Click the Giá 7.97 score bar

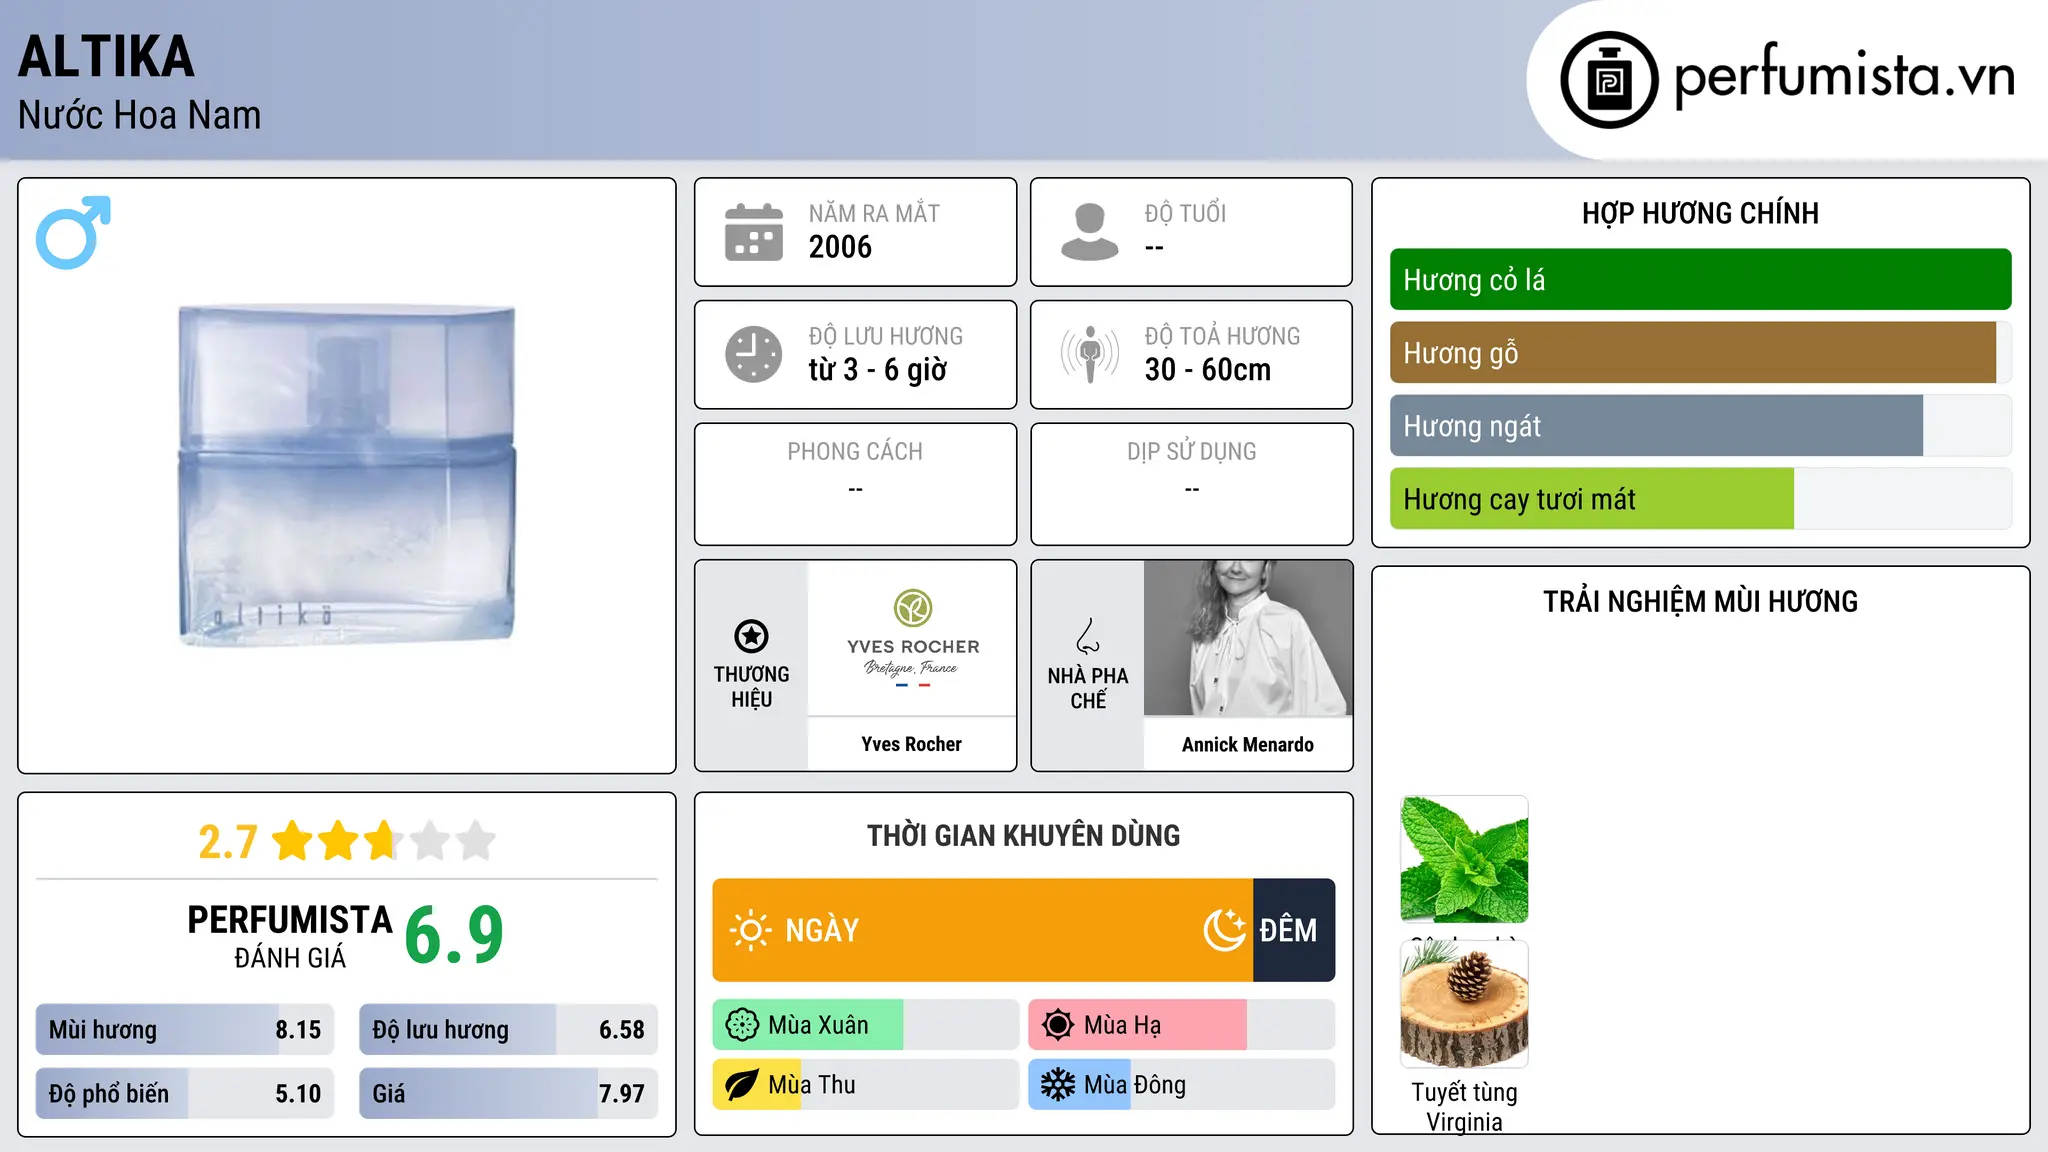(508, 1093)
